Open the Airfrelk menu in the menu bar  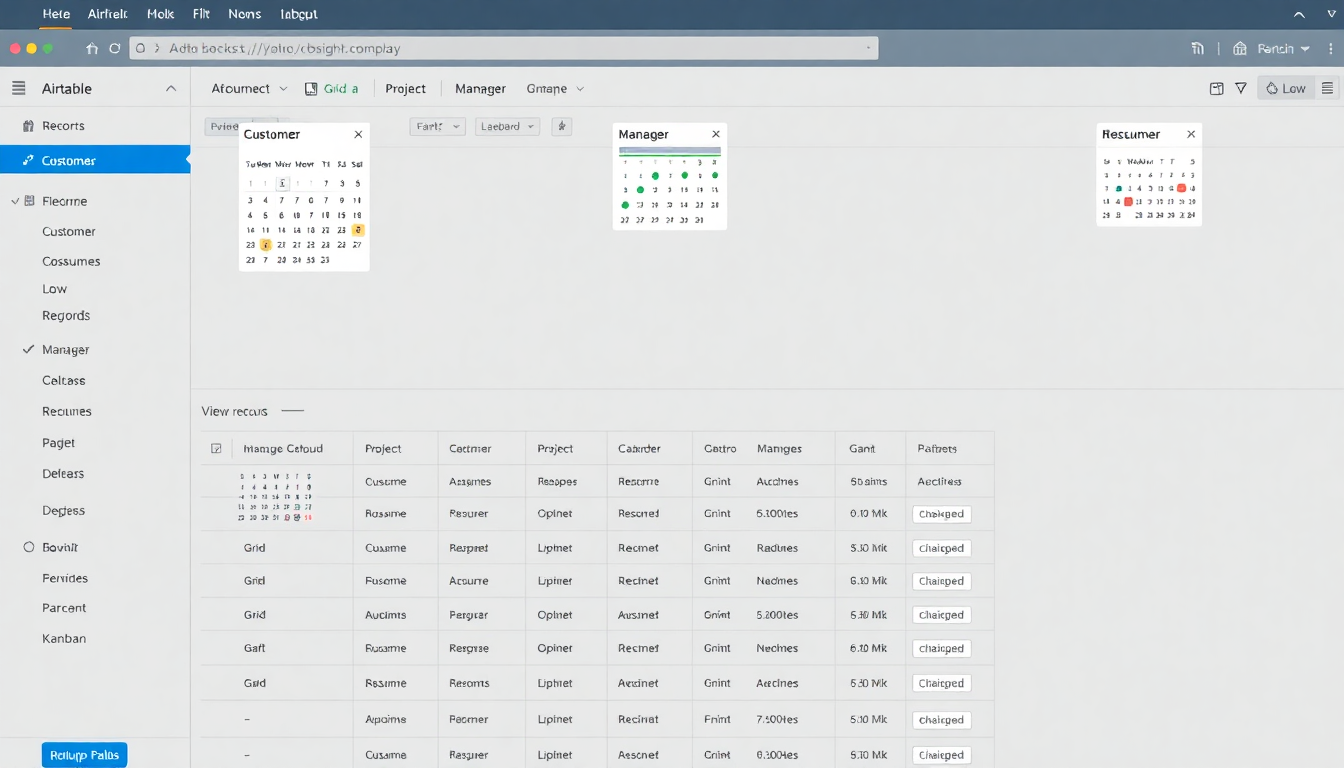(x=107, y=14)
